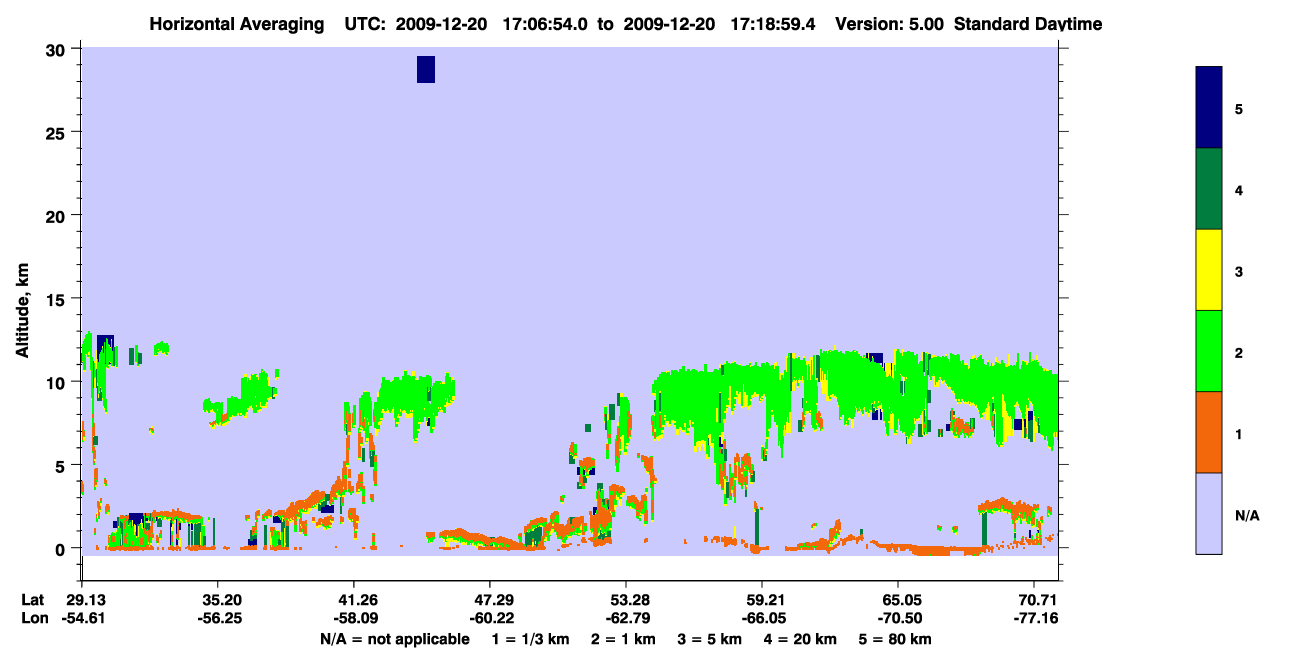Click the colorbar label 4

[x=1239, y=190]
